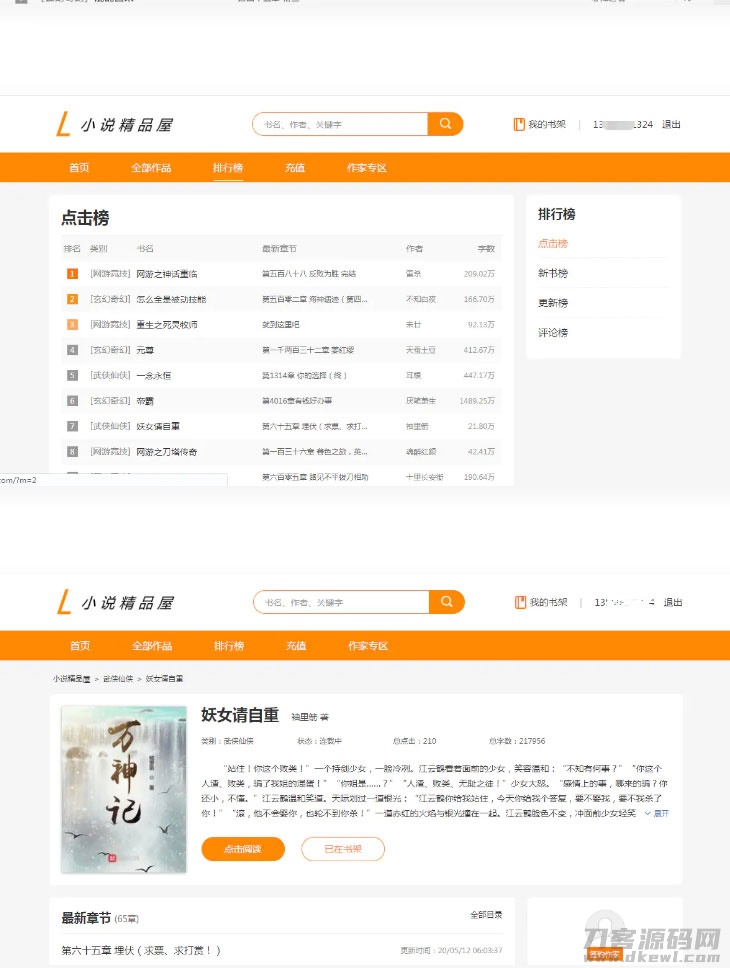730x968 pixels.
Task: Click rank 6 badge beside 帝霸
Action: point(72,401)
